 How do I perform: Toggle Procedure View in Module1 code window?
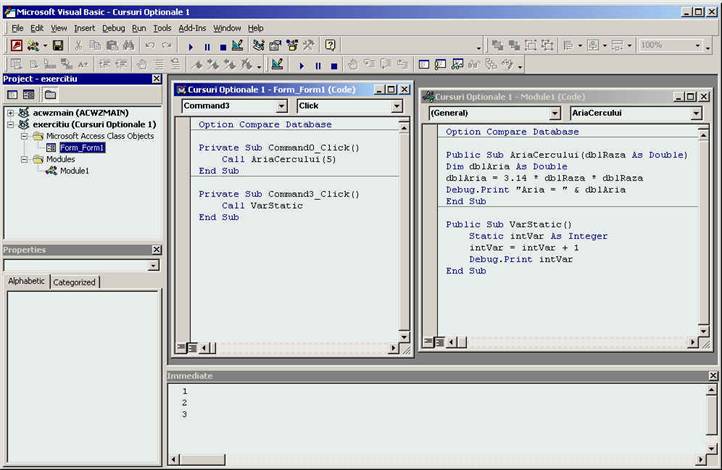428,342
